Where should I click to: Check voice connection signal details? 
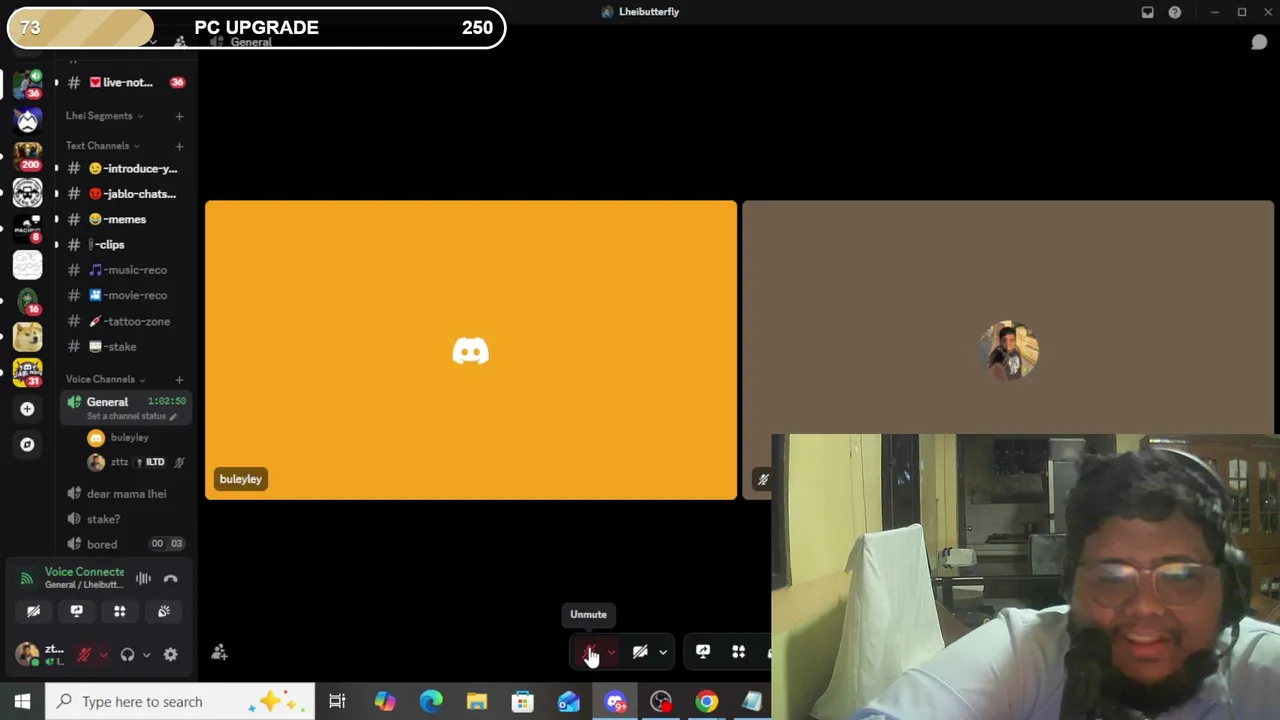point(27,579)
